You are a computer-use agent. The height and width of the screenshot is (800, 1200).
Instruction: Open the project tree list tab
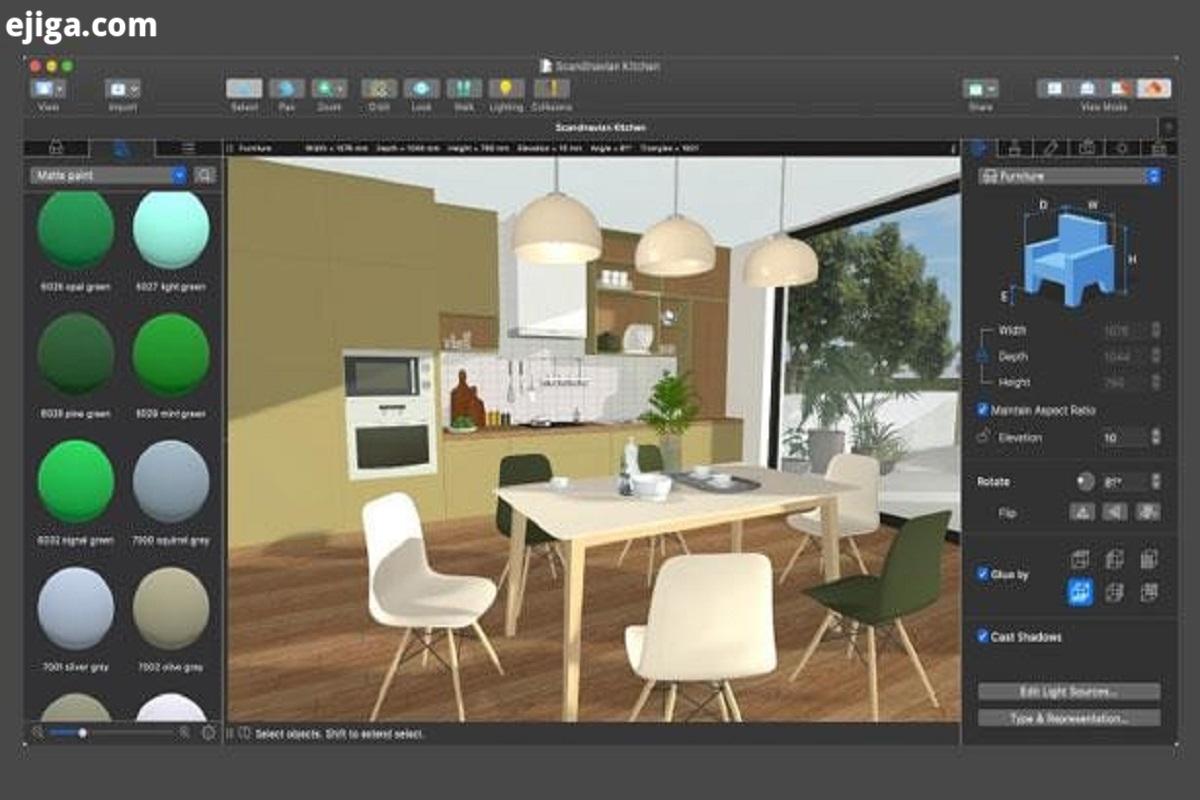tap(188, 147)
